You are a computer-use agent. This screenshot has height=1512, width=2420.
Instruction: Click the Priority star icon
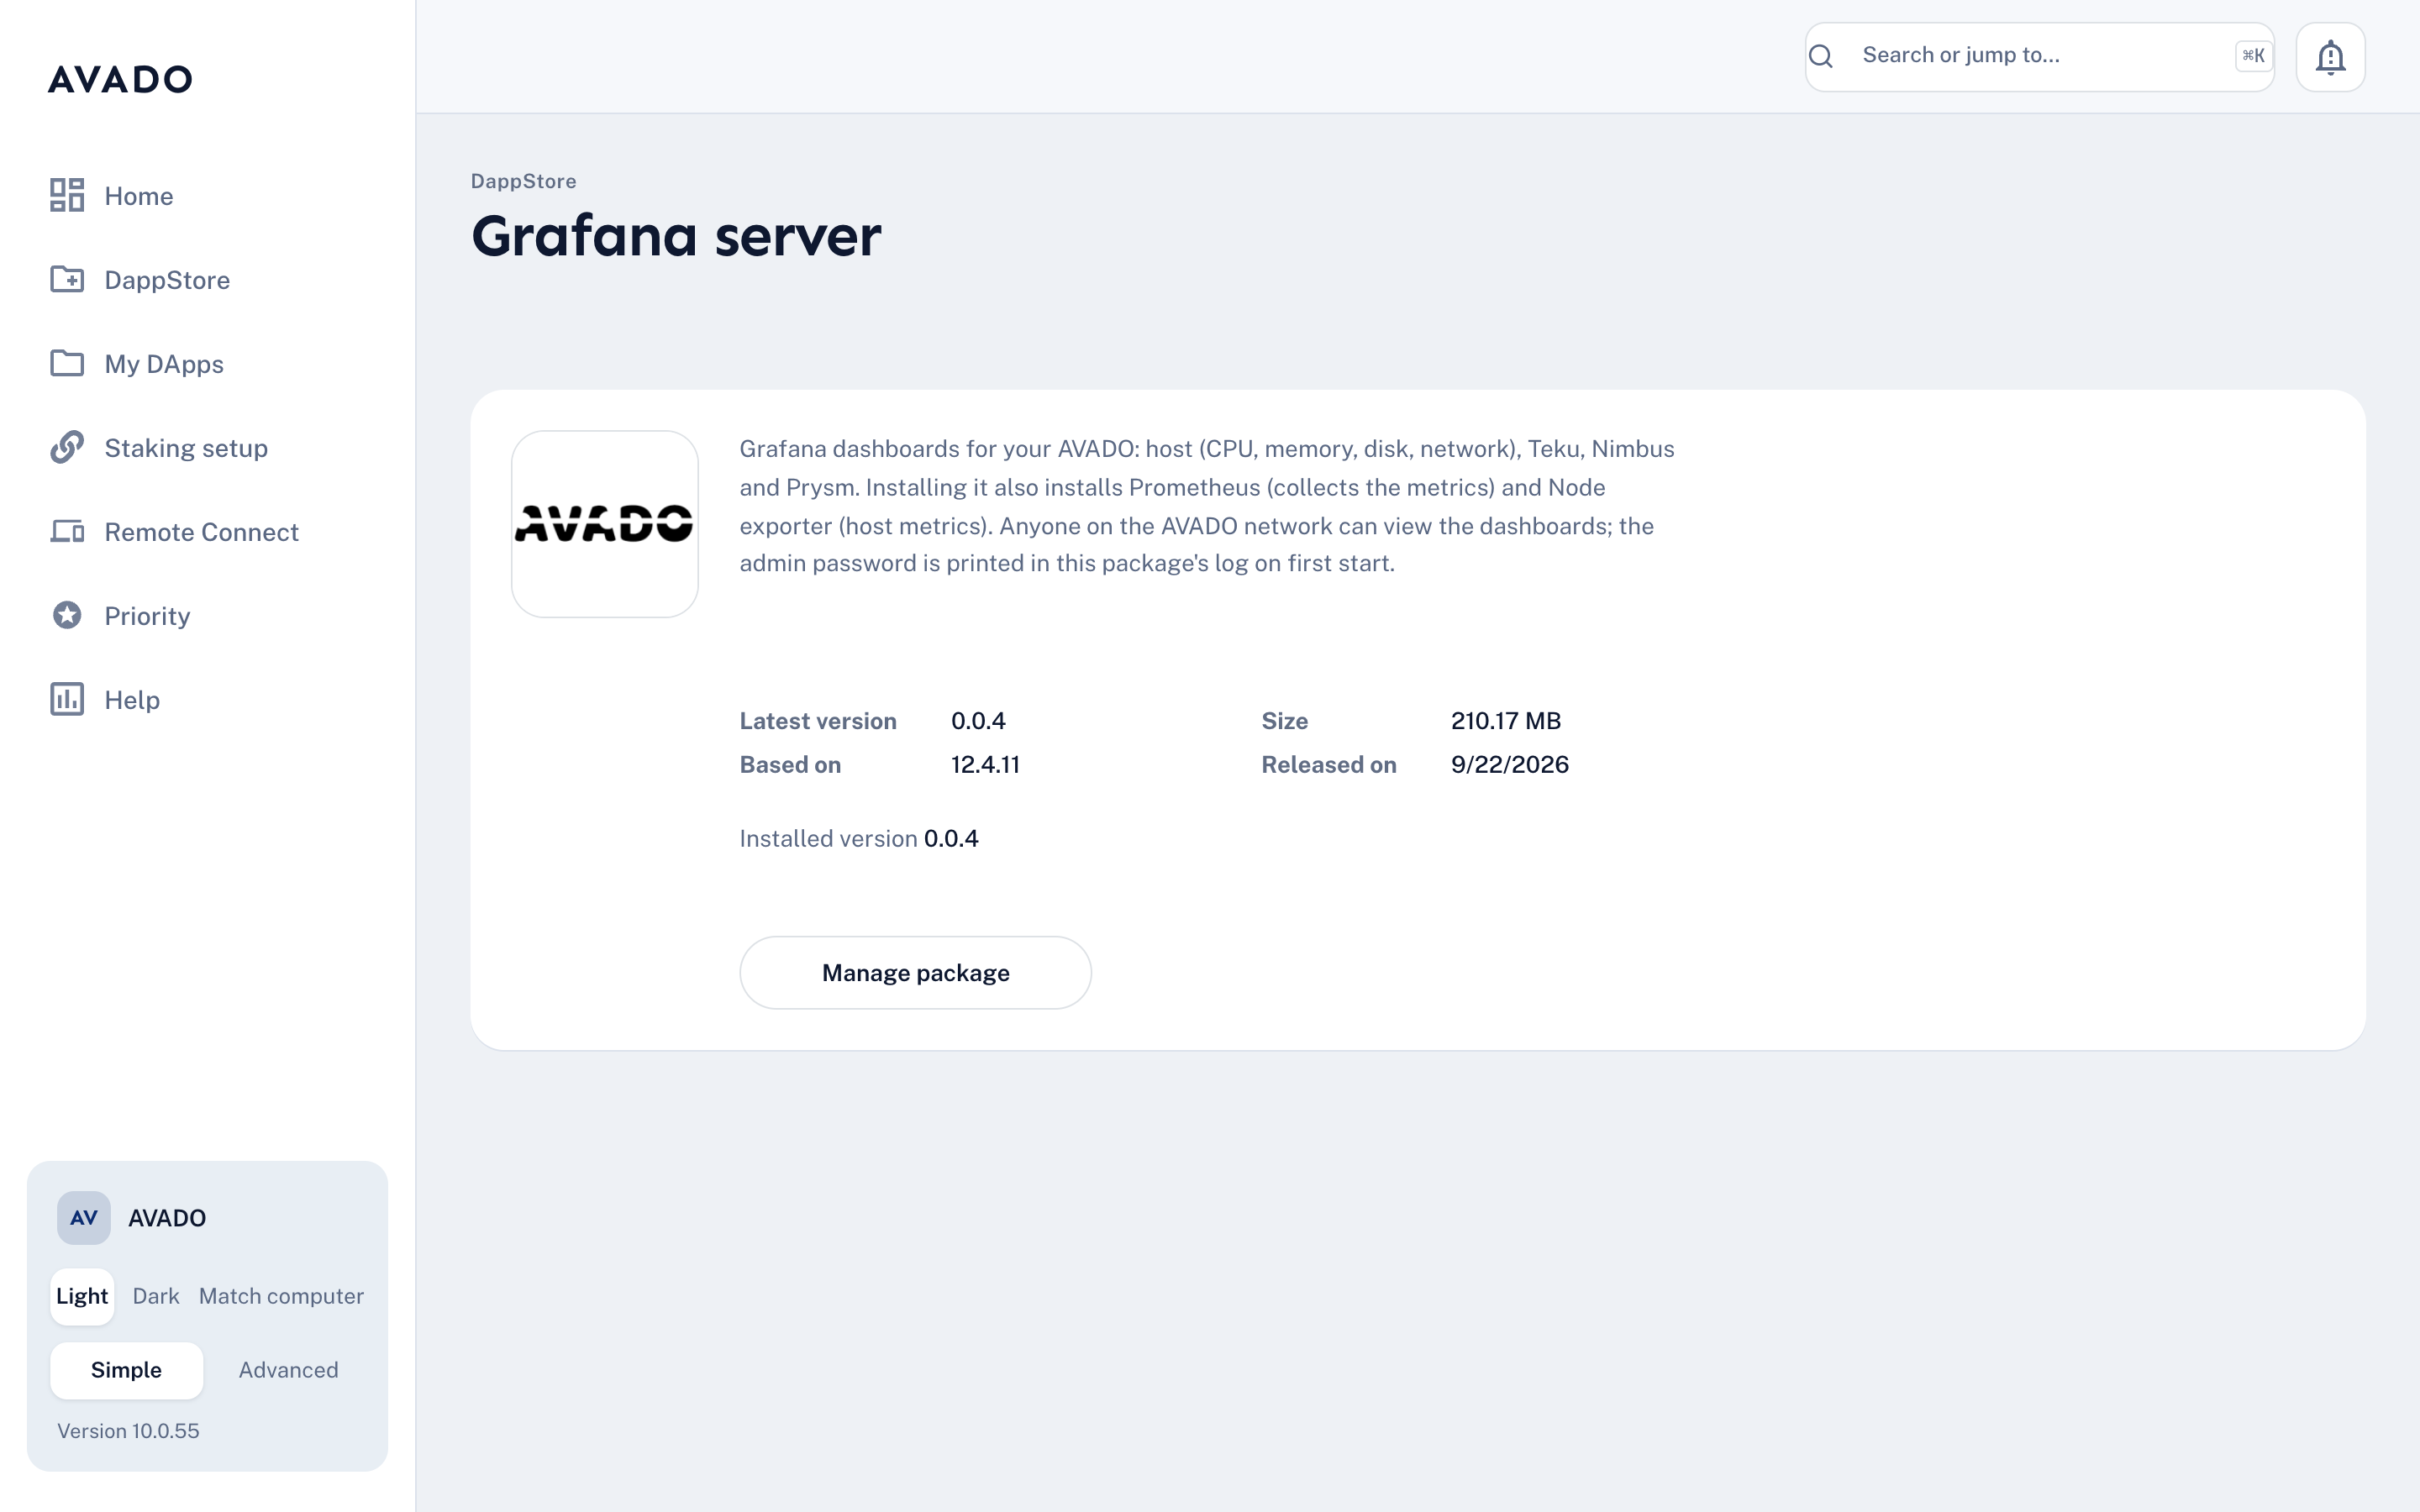(x=67, y=615)
